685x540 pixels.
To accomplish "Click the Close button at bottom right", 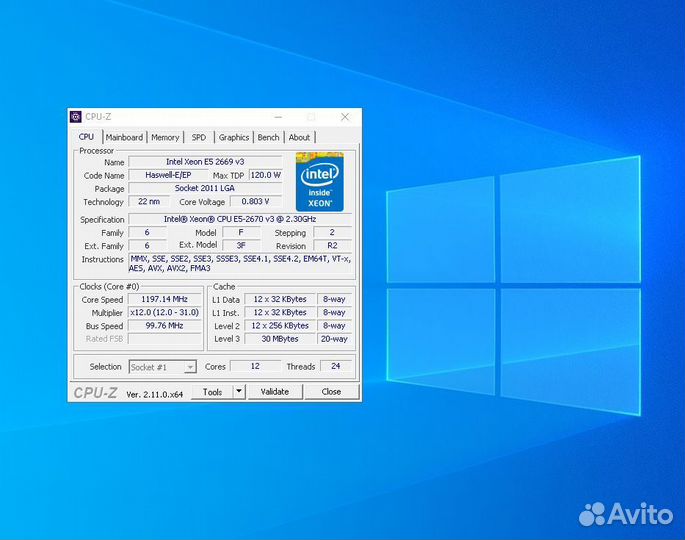I will [331, 392].
